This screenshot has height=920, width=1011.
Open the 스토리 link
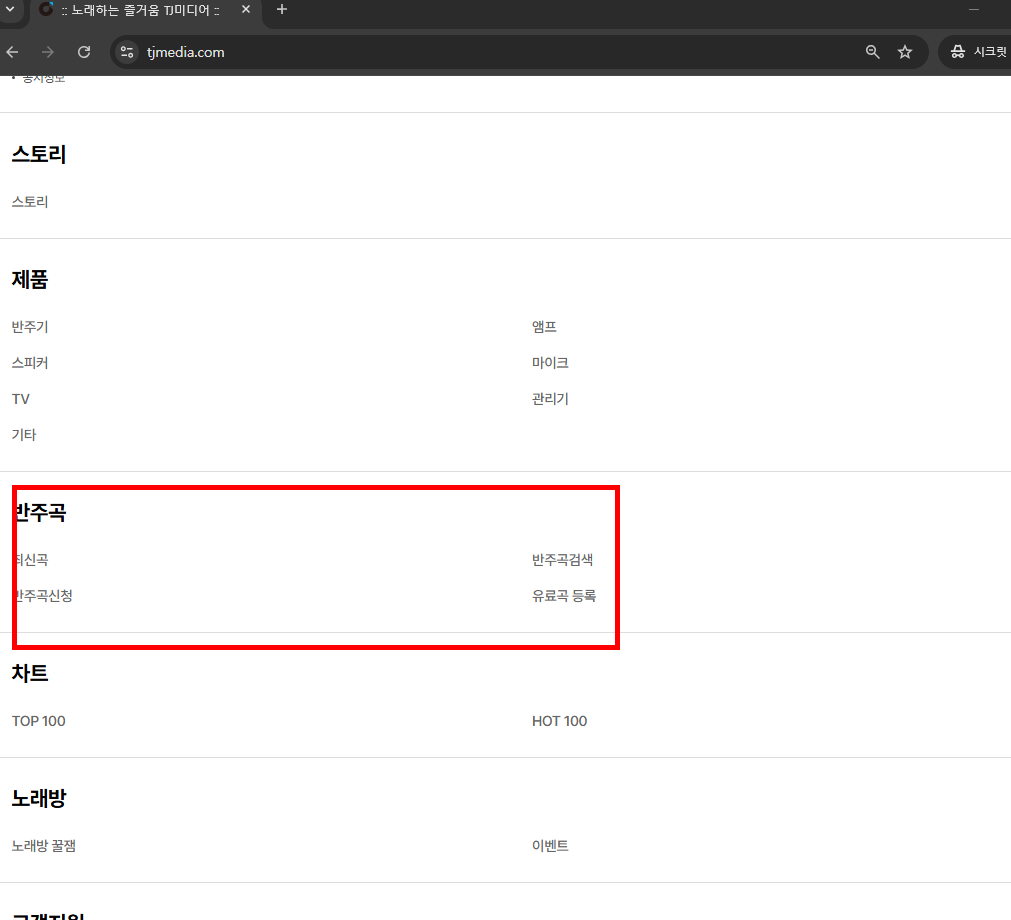[29, 201]
